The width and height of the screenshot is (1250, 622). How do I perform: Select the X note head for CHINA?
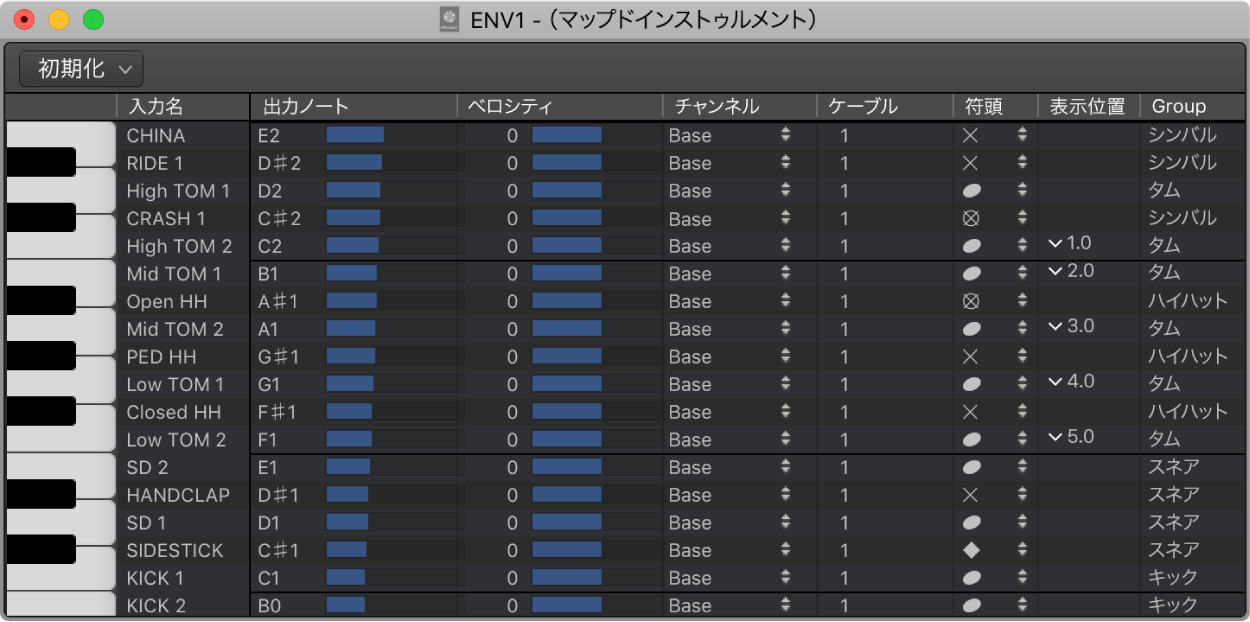click(969, 135)
